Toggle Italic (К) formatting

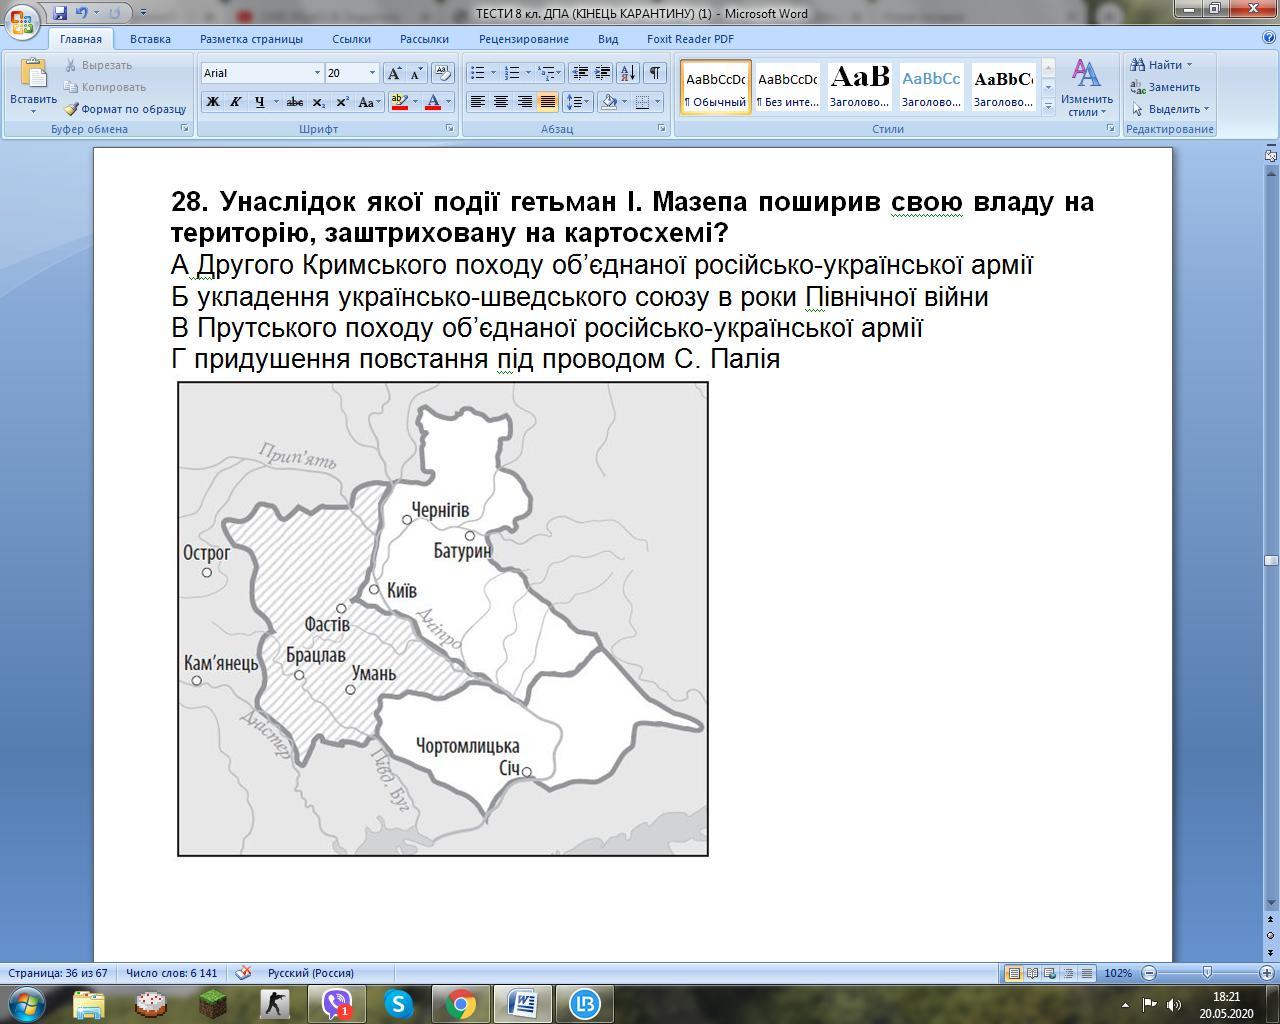point(236,102)
